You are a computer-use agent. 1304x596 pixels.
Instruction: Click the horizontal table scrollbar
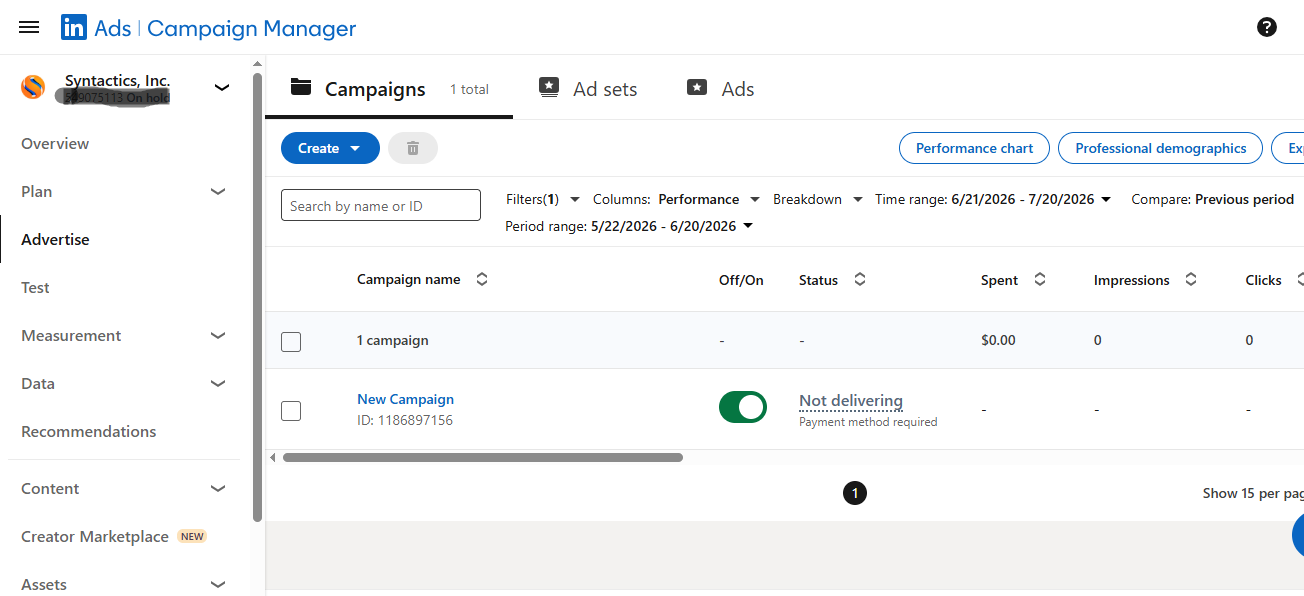click(x=483, y=457)
